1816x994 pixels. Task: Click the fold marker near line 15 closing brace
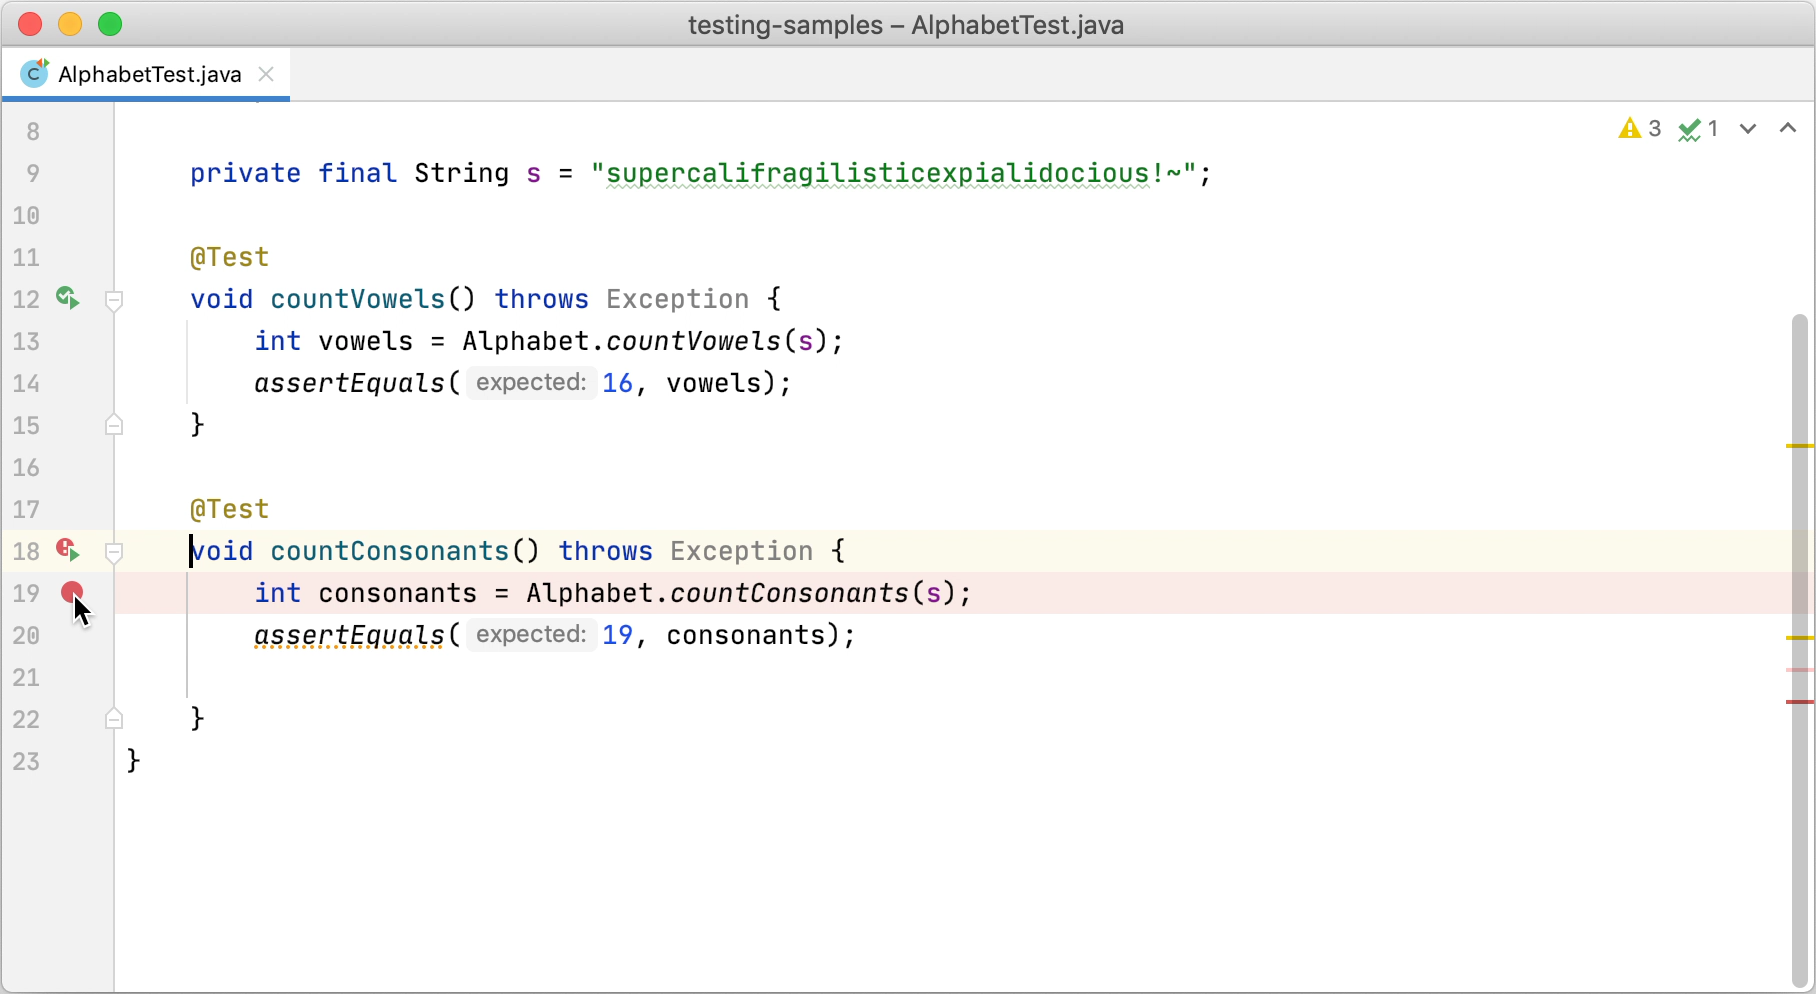click(114, 425)
